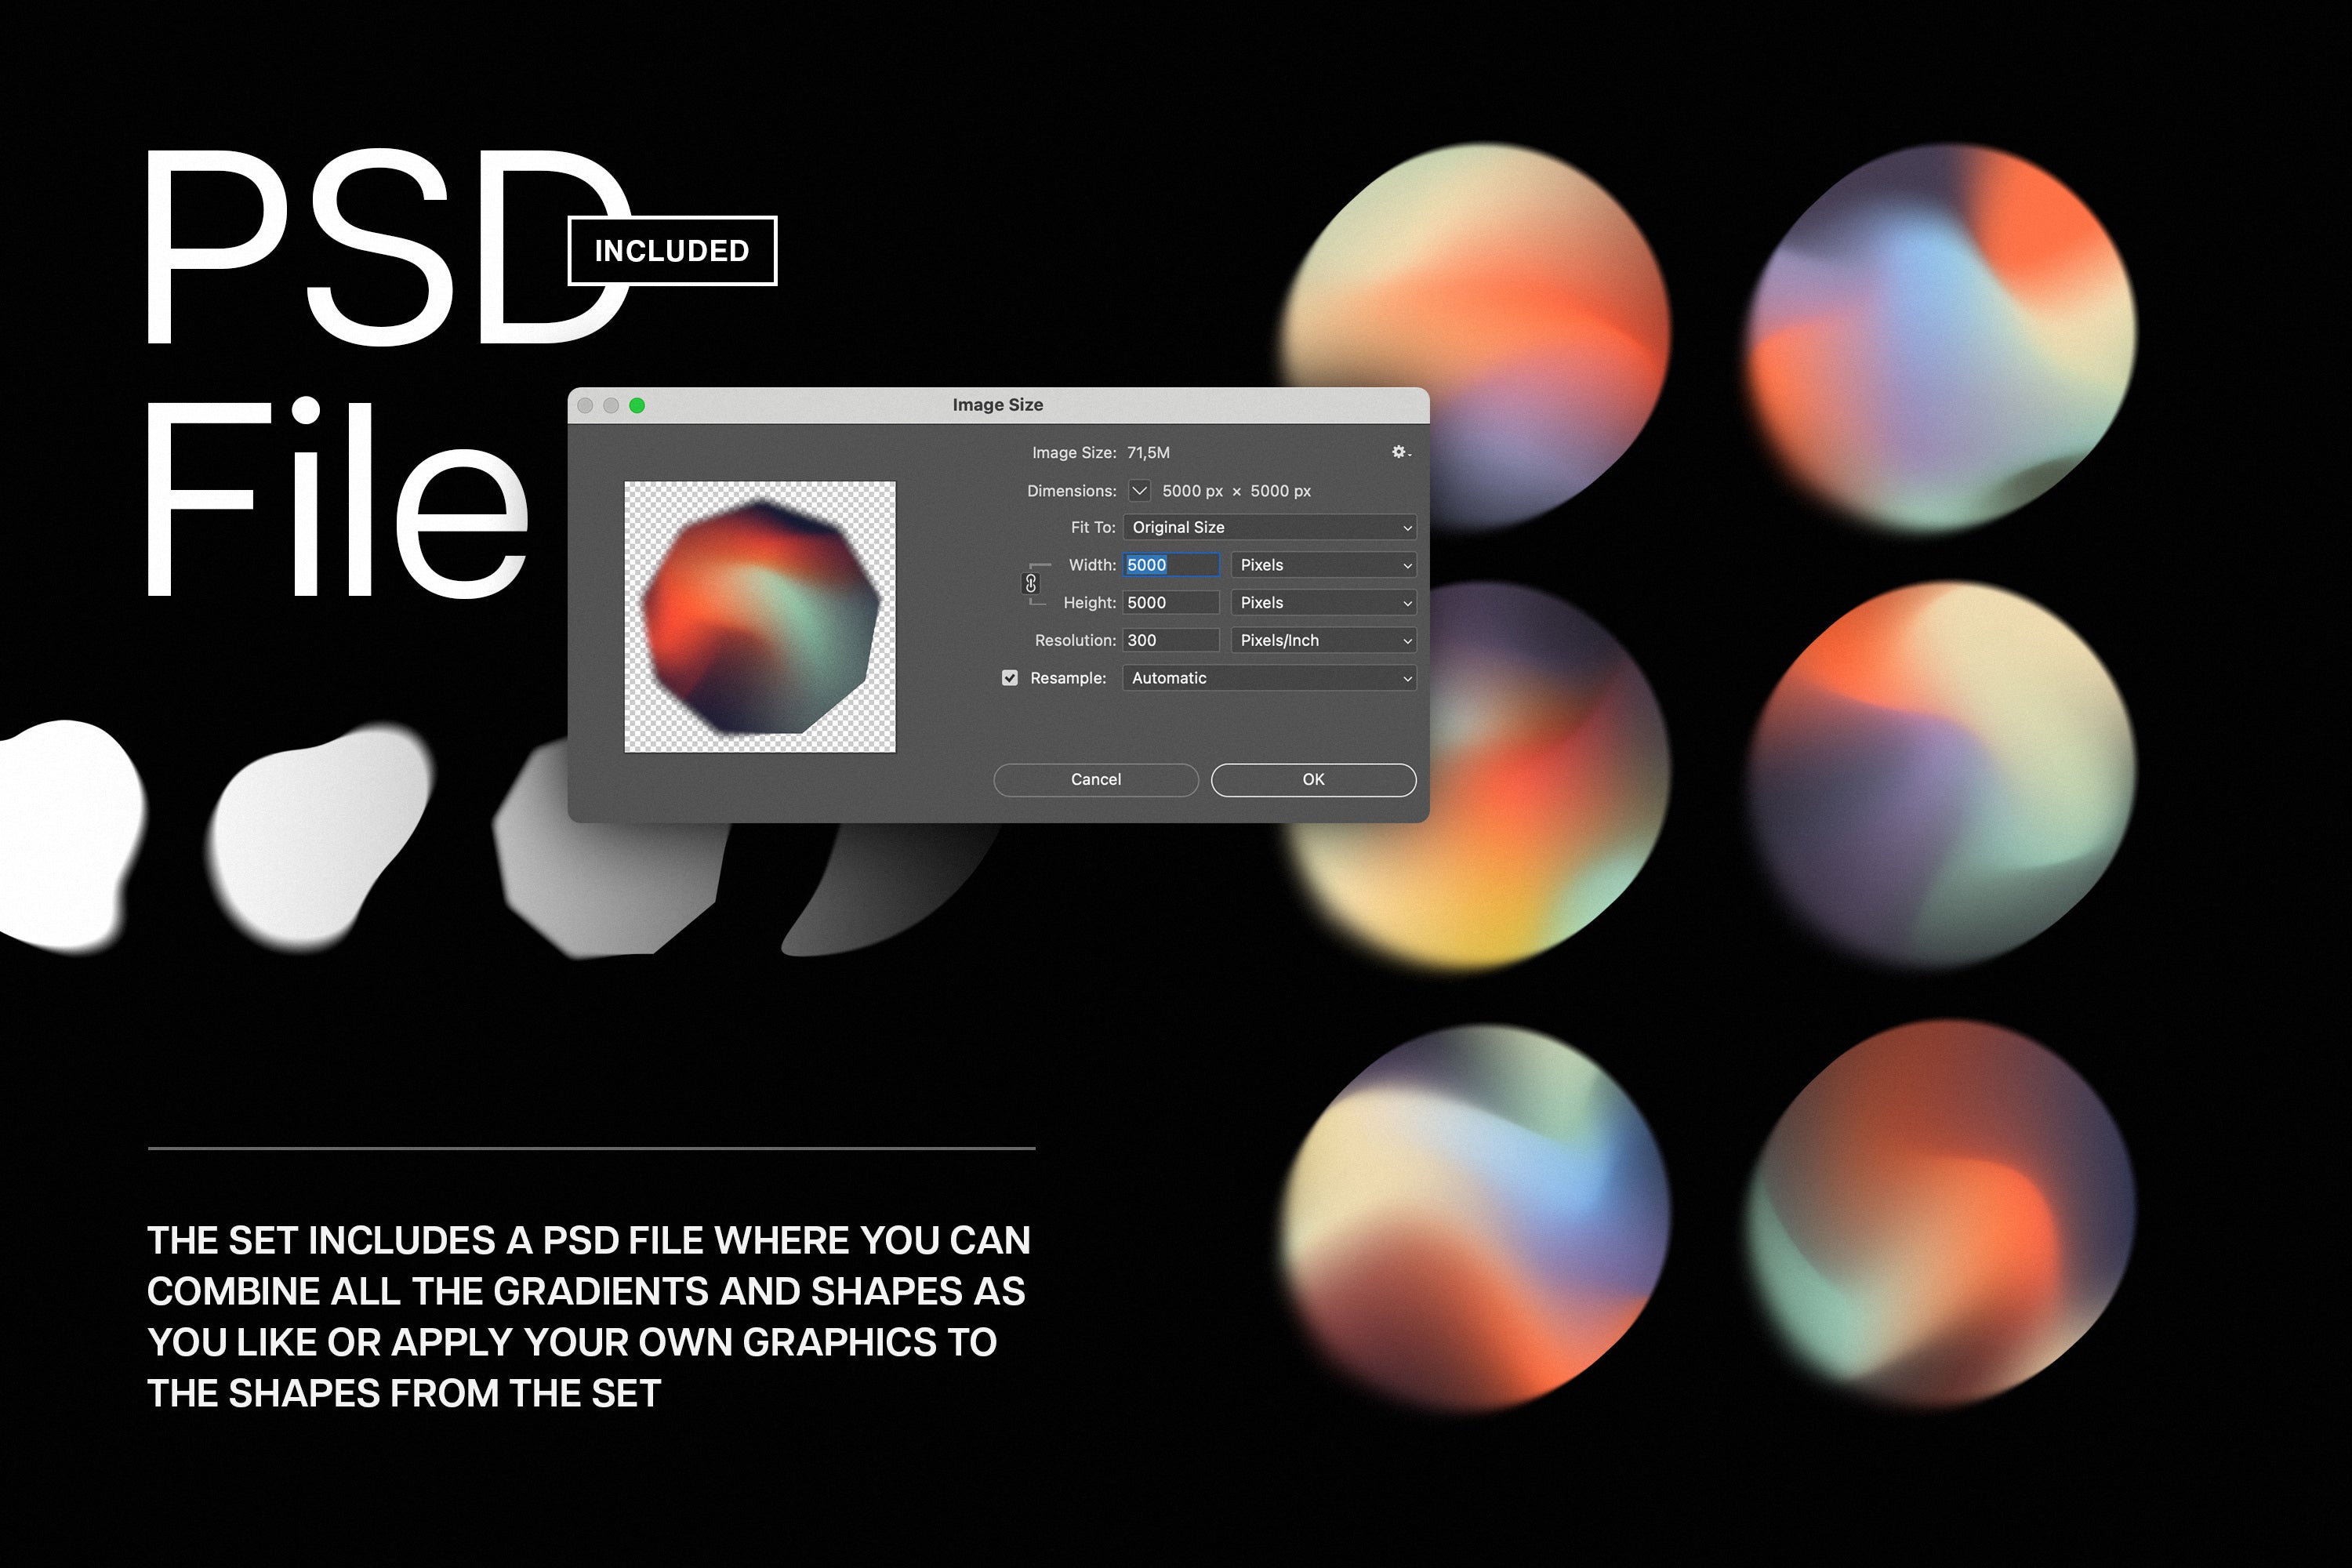Image resolution: width=2352 pixels, height=1568 pixels.
Task: Open the Width units dropdown set to Pixels
Action: pos(1322,565)
